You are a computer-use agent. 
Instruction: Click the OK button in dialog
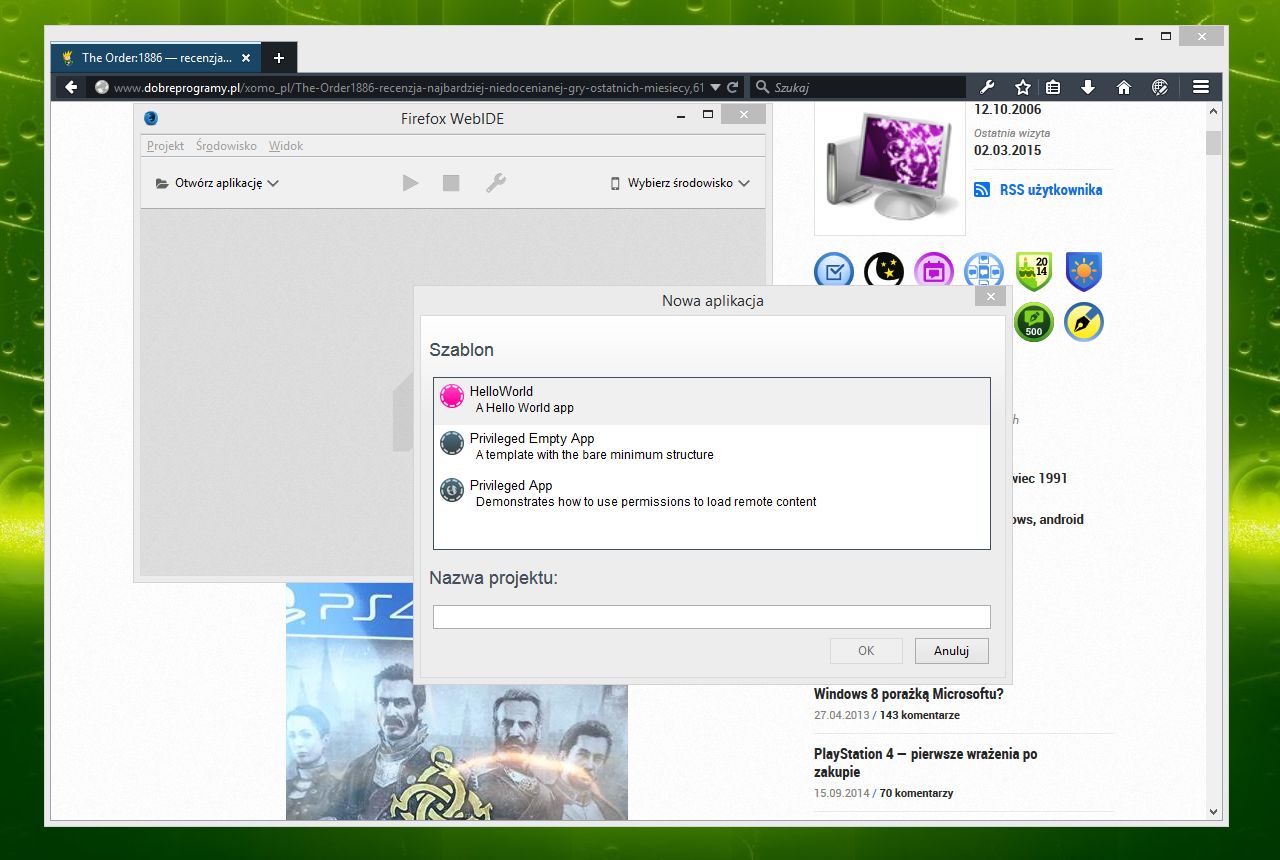click(x=866, y=651)
